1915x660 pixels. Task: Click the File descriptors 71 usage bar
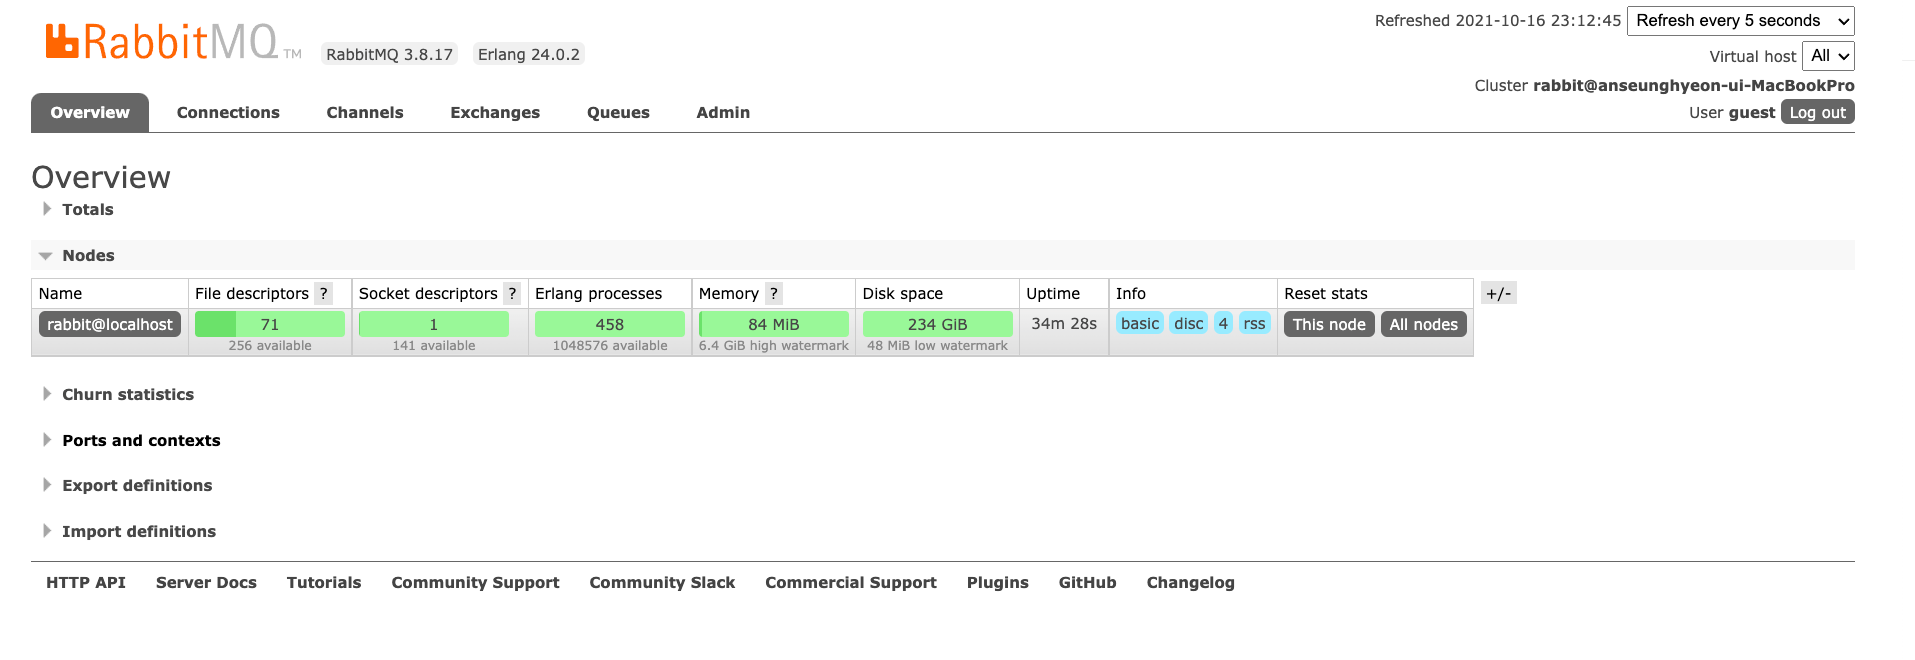pos(270,324)
